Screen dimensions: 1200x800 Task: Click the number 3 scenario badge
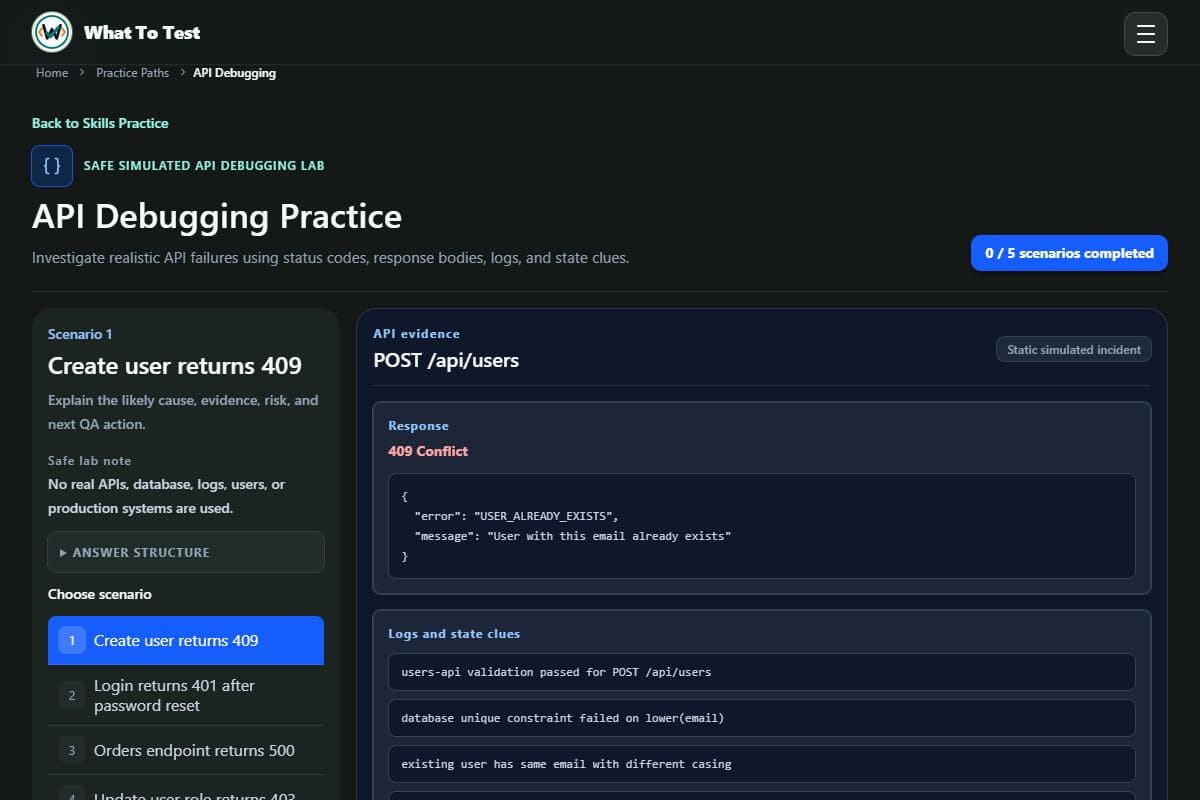[72, 750]
